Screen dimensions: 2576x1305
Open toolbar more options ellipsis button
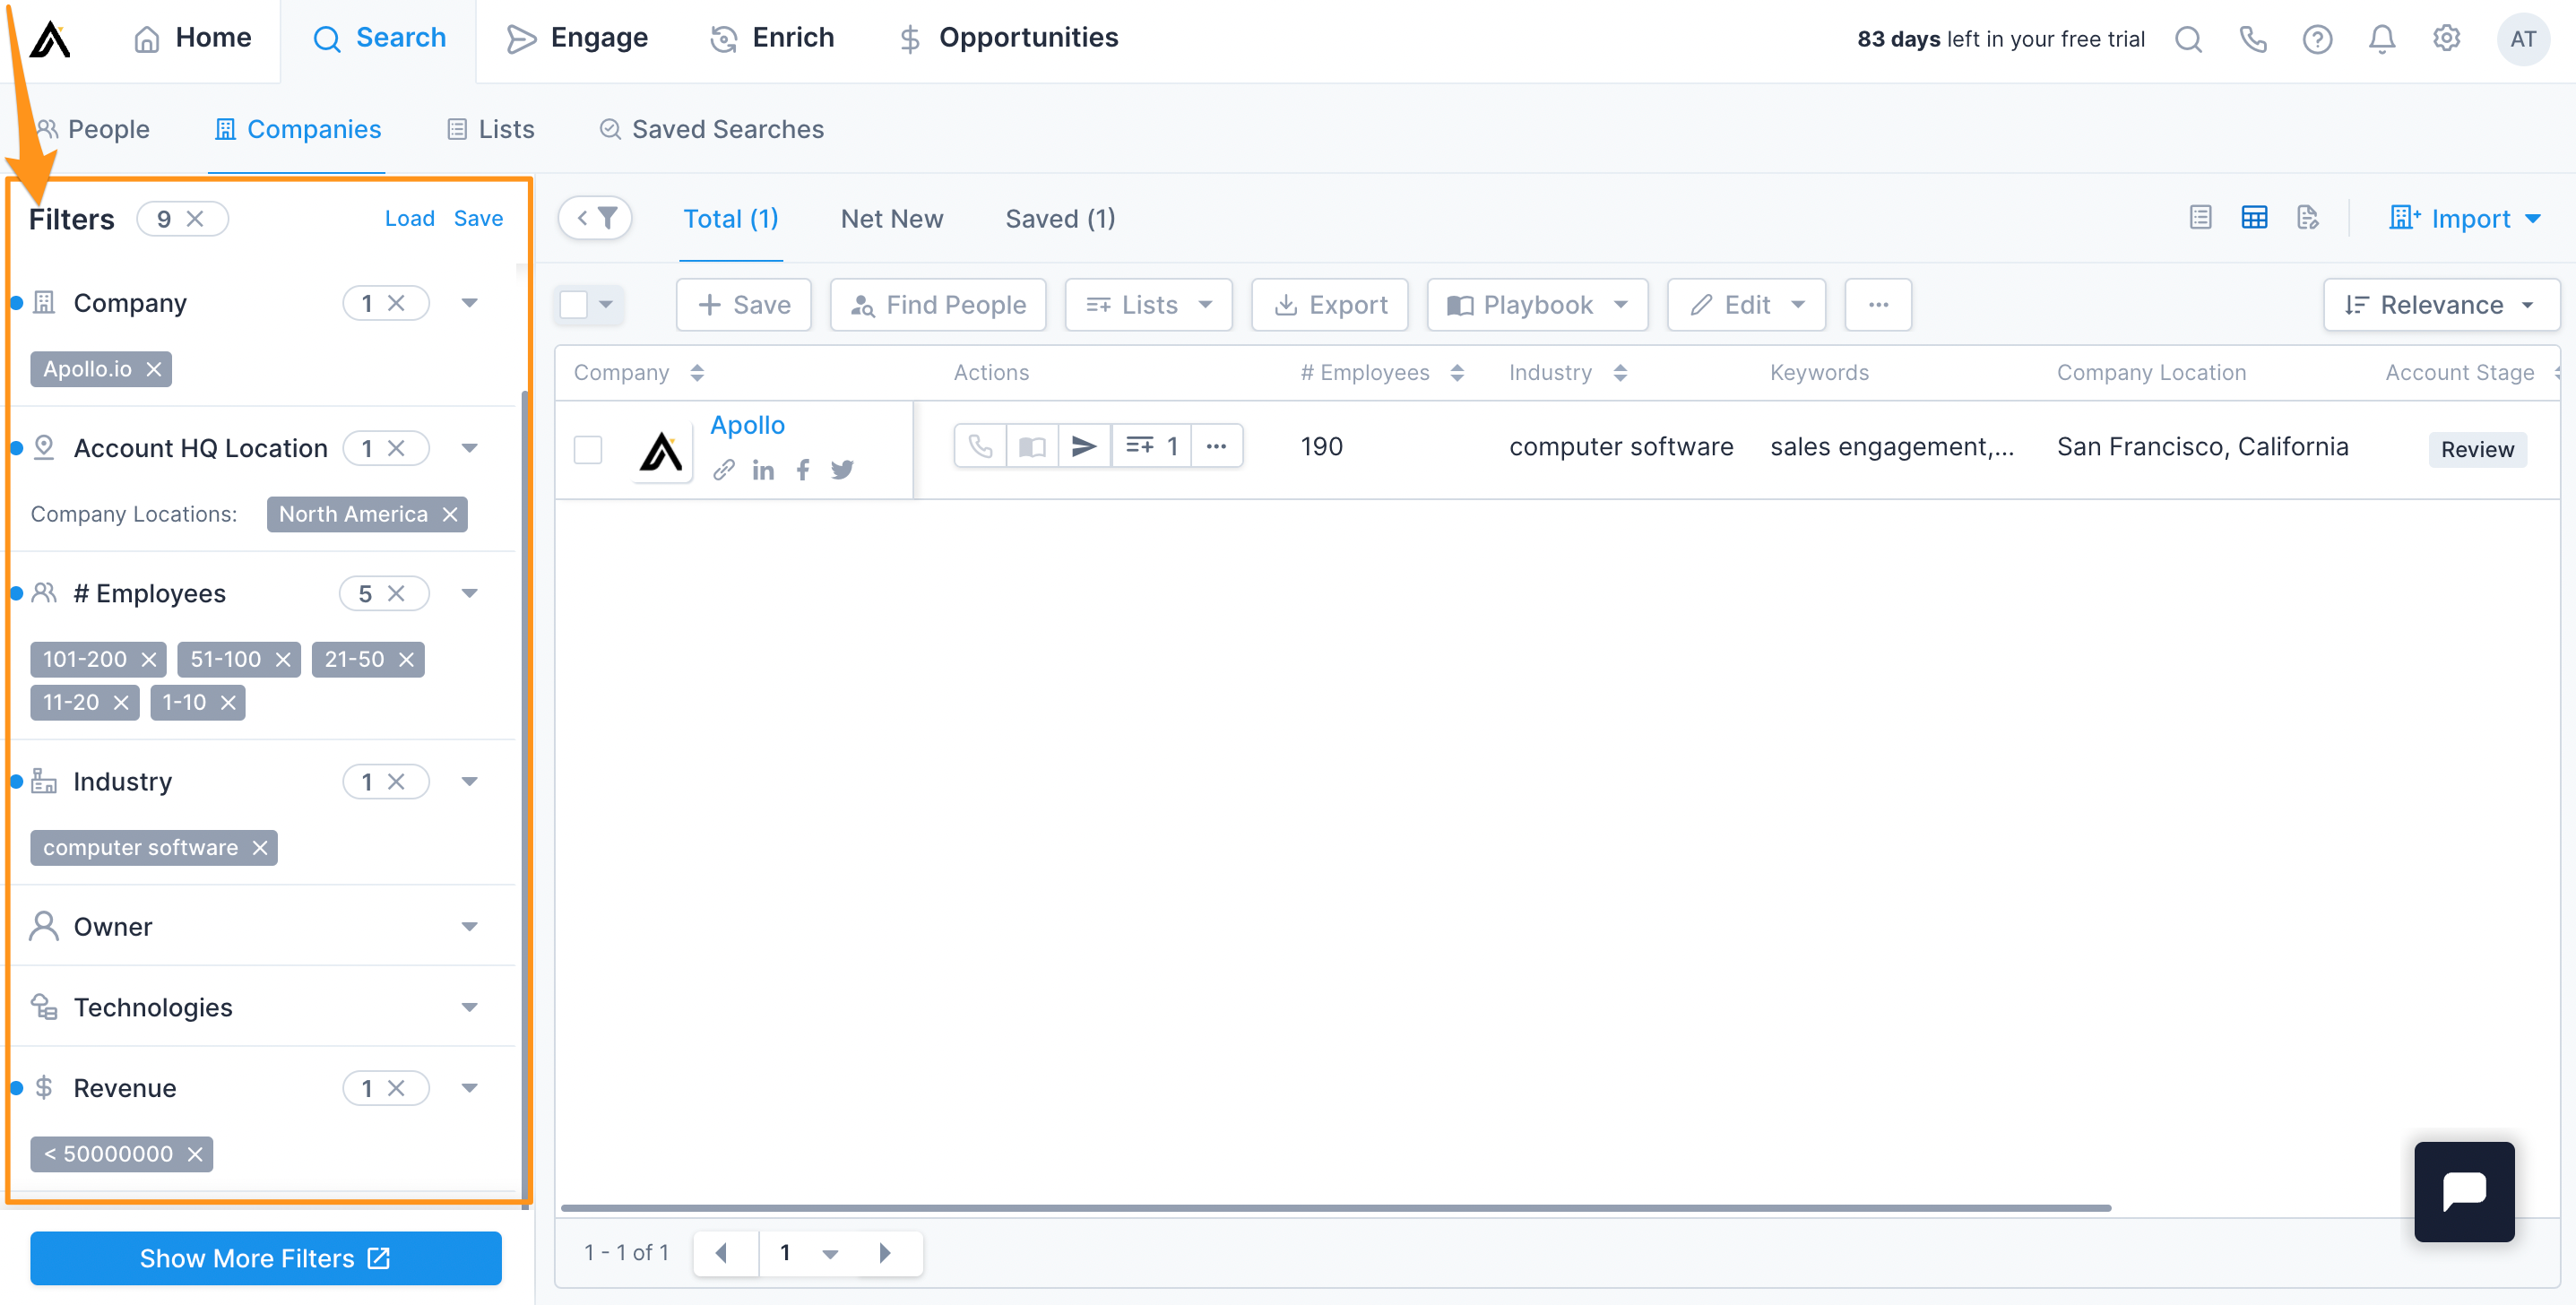pos(1878,305)
